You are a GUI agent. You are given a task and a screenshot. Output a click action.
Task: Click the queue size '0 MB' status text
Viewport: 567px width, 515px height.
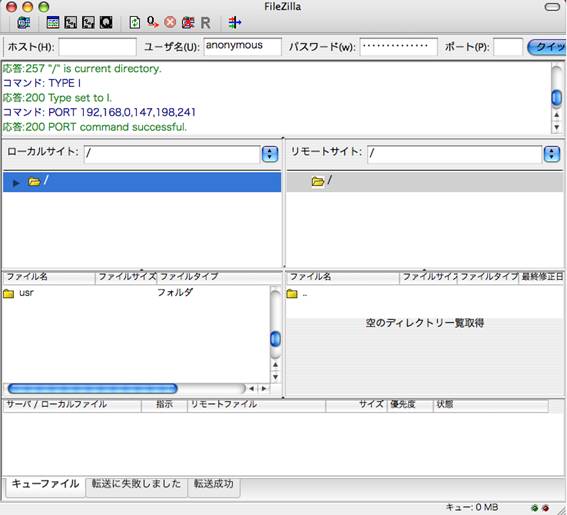point(472,508)
